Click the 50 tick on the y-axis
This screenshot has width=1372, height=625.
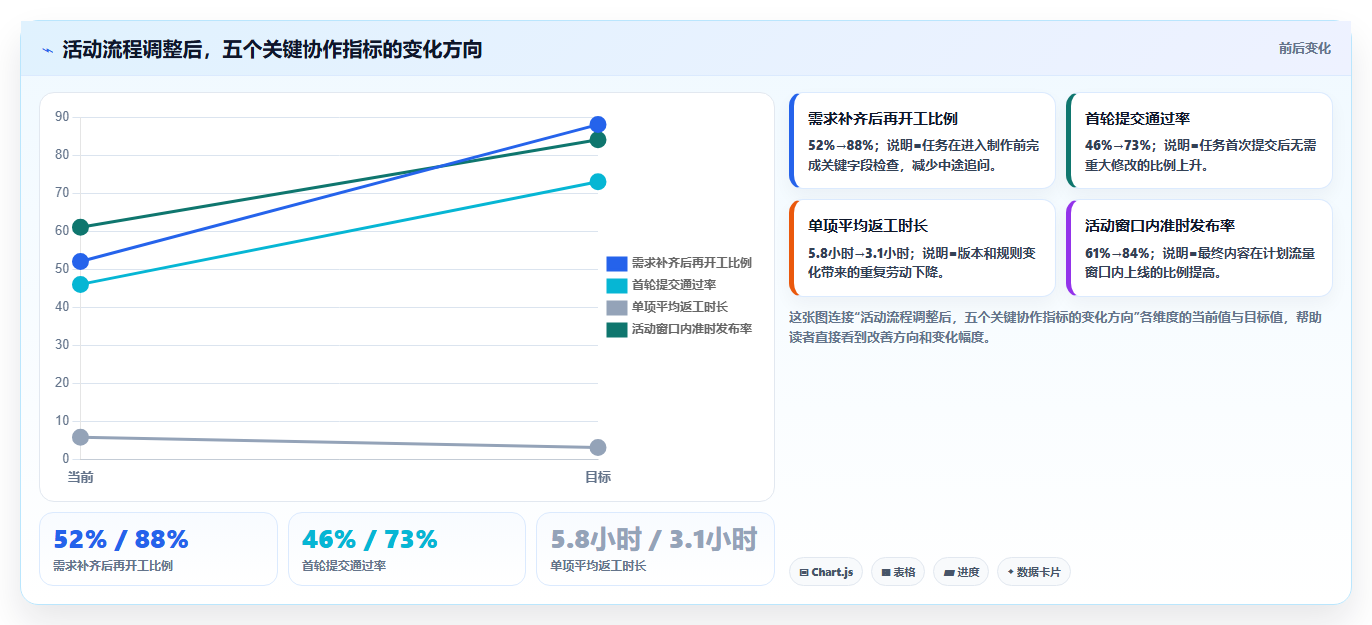coord(62,269)
